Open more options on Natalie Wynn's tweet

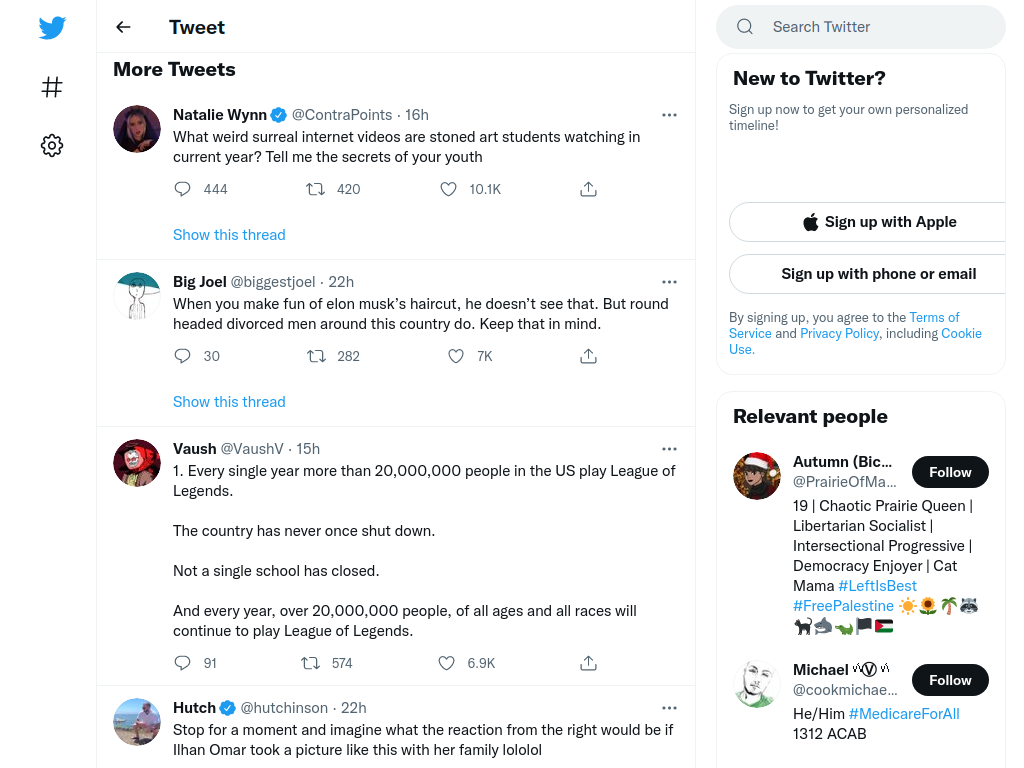tap(669, 115)
